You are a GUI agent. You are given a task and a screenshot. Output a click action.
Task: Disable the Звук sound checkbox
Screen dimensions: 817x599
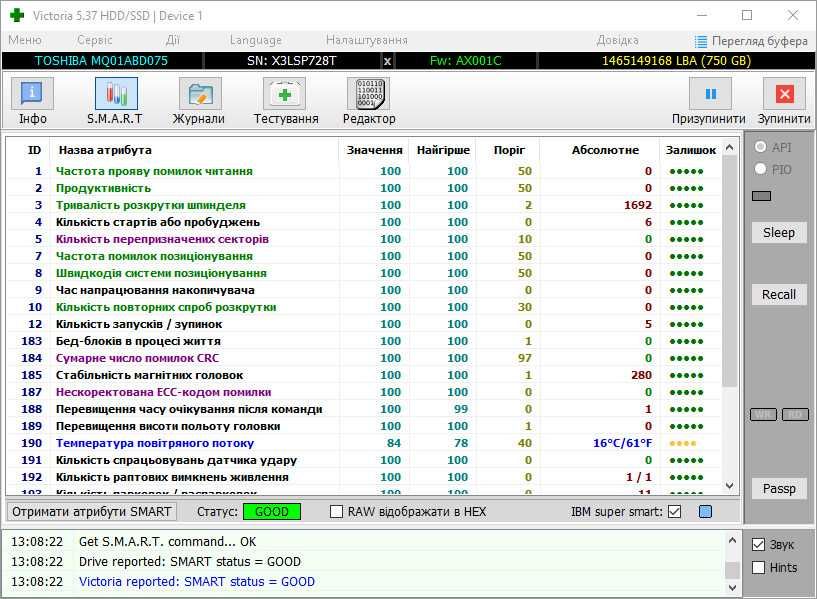point(759,545)
